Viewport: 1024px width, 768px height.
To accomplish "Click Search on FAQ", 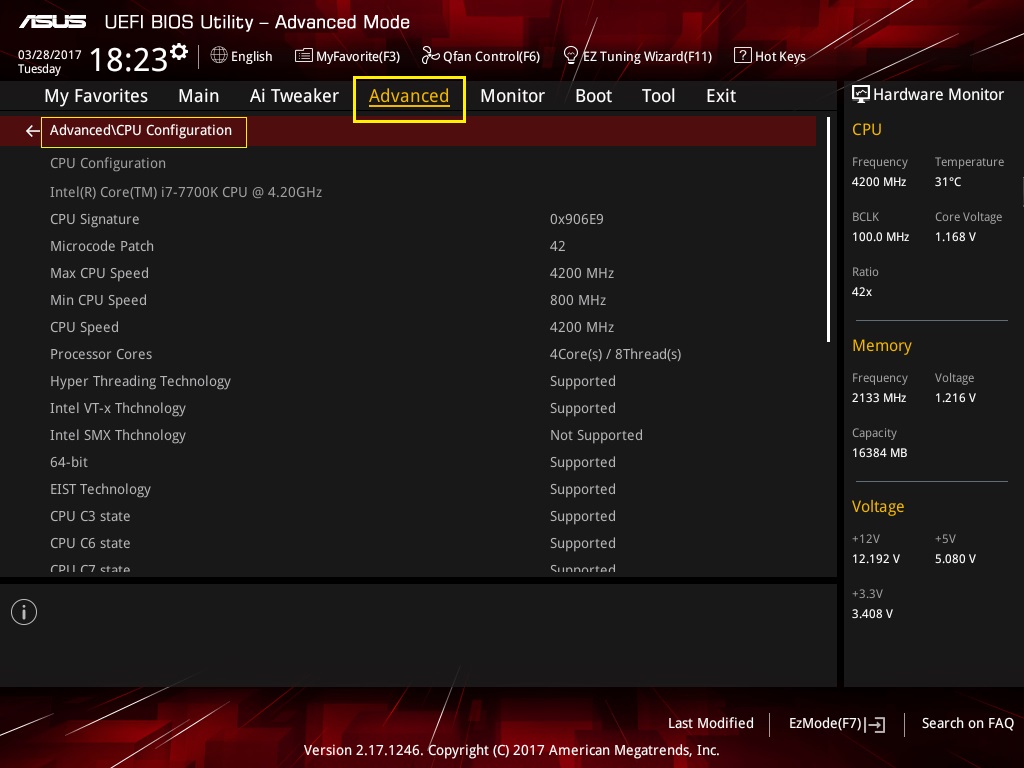I will [967, 723].
